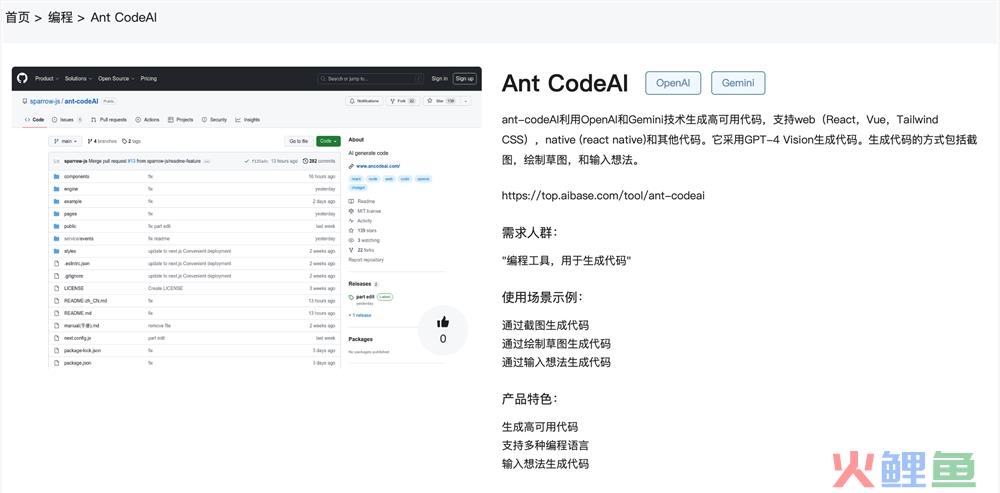Open the 编程 breadcrumb category link
The height and width of the screenshot is (493, 1000).
pos(60,17)
